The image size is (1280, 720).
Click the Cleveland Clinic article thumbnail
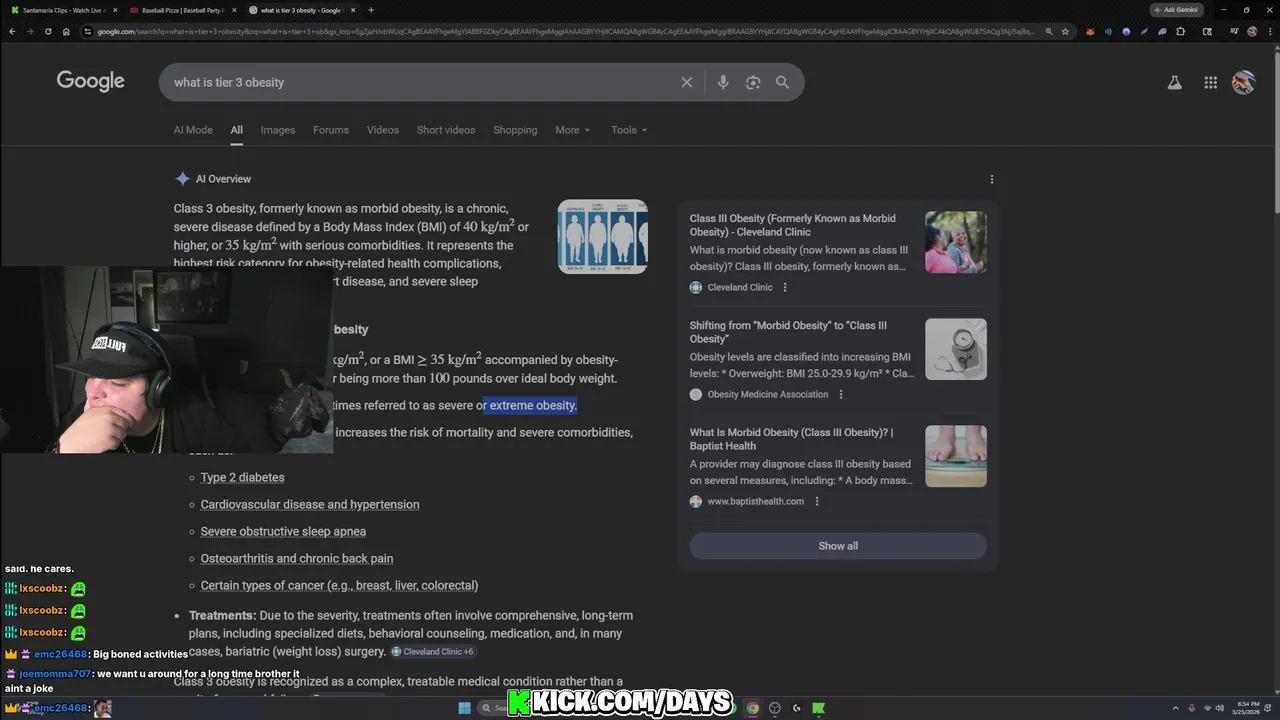pyautogui.click(x=956, y=242)
